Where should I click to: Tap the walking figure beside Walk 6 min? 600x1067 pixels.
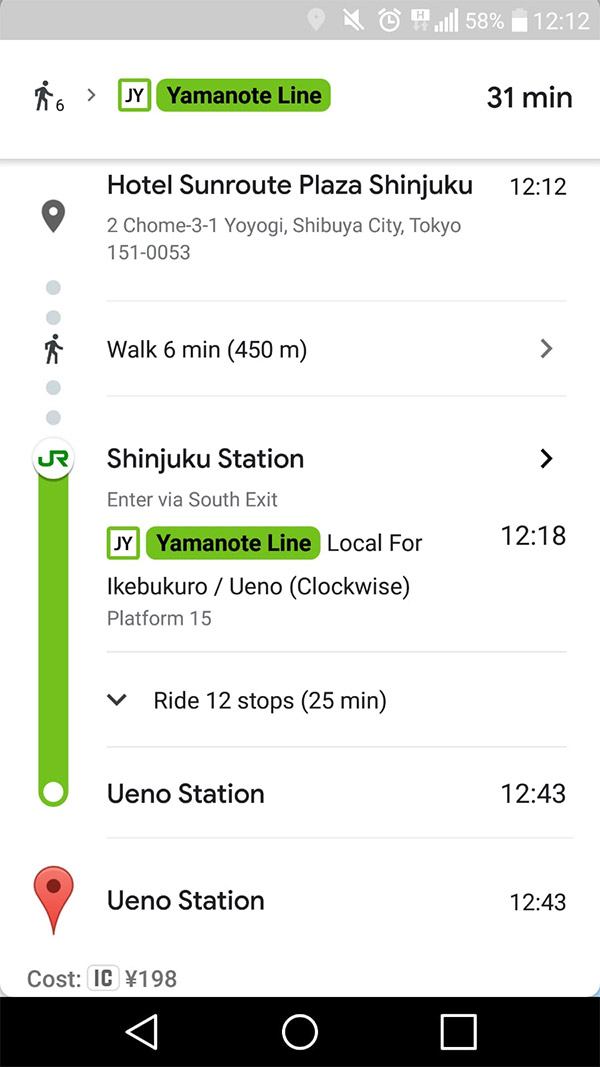coord(53,349)
